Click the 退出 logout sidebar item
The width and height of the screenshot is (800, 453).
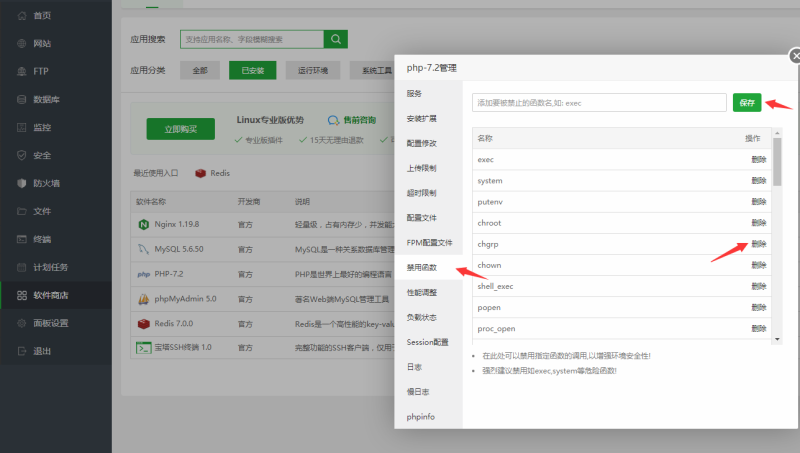56,351
